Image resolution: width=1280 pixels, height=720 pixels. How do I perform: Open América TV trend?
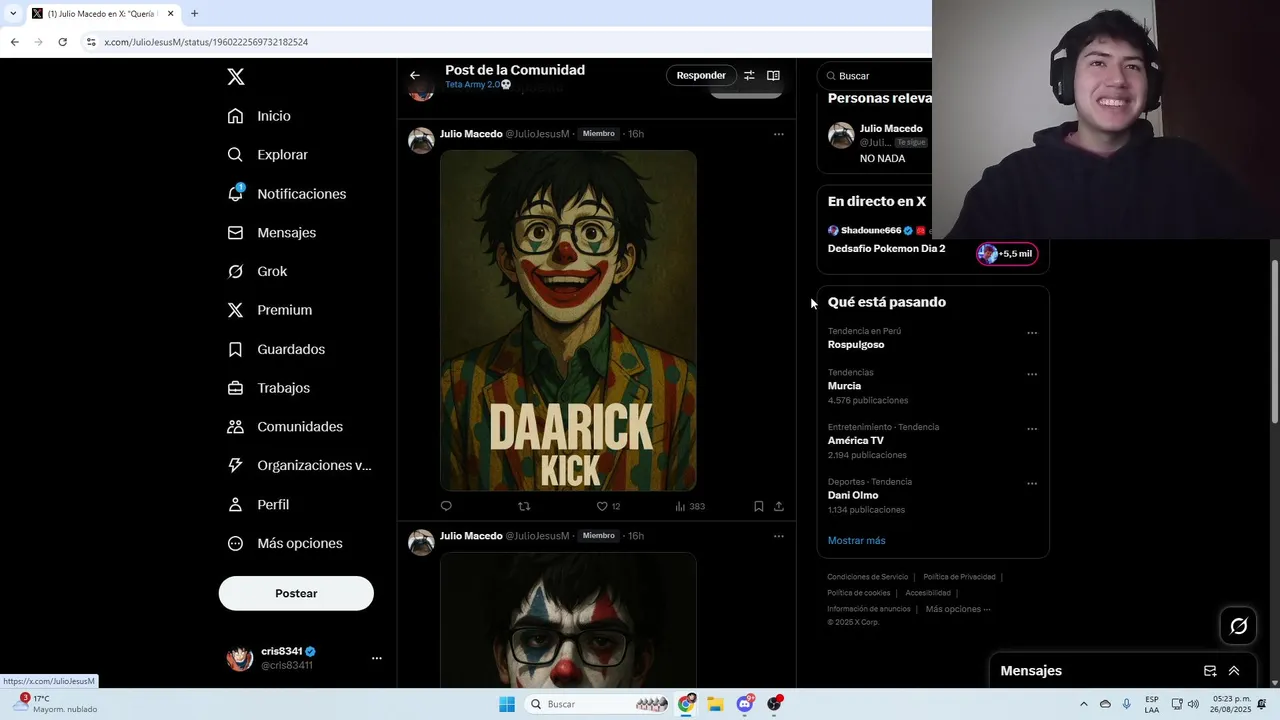click(x=856, y=441)
